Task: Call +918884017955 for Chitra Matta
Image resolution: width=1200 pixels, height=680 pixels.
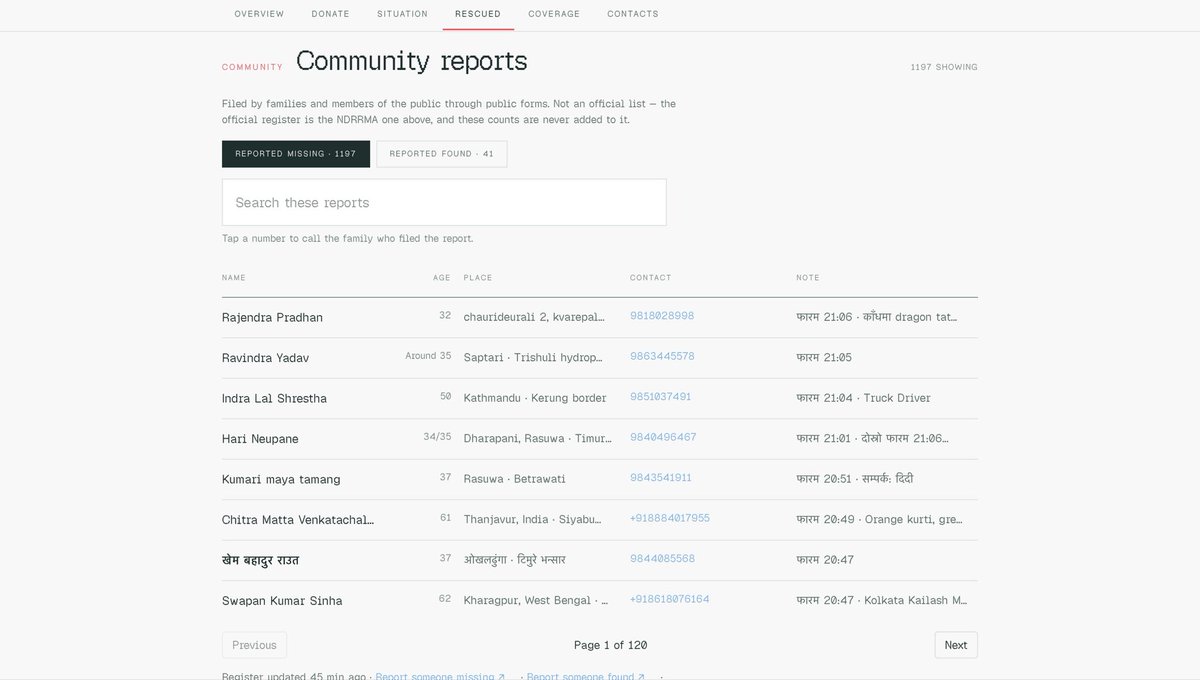Action: point(670,518)
